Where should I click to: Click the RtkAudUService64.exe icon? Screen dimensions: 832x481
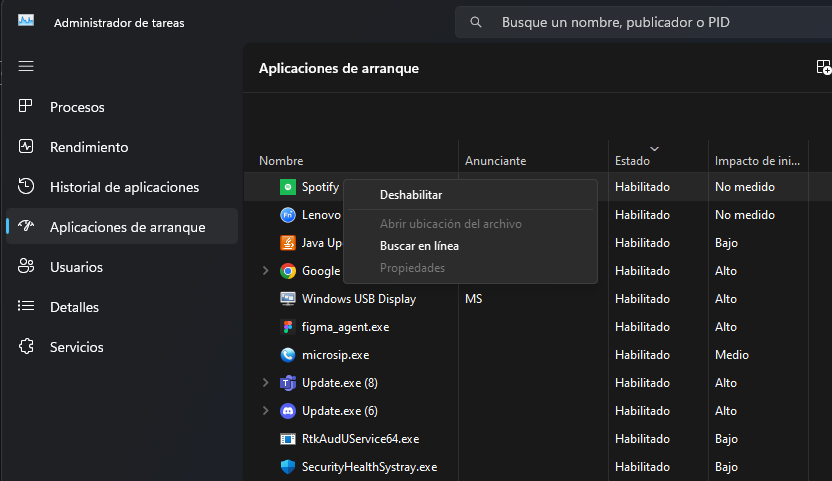(x=288, y=439)
